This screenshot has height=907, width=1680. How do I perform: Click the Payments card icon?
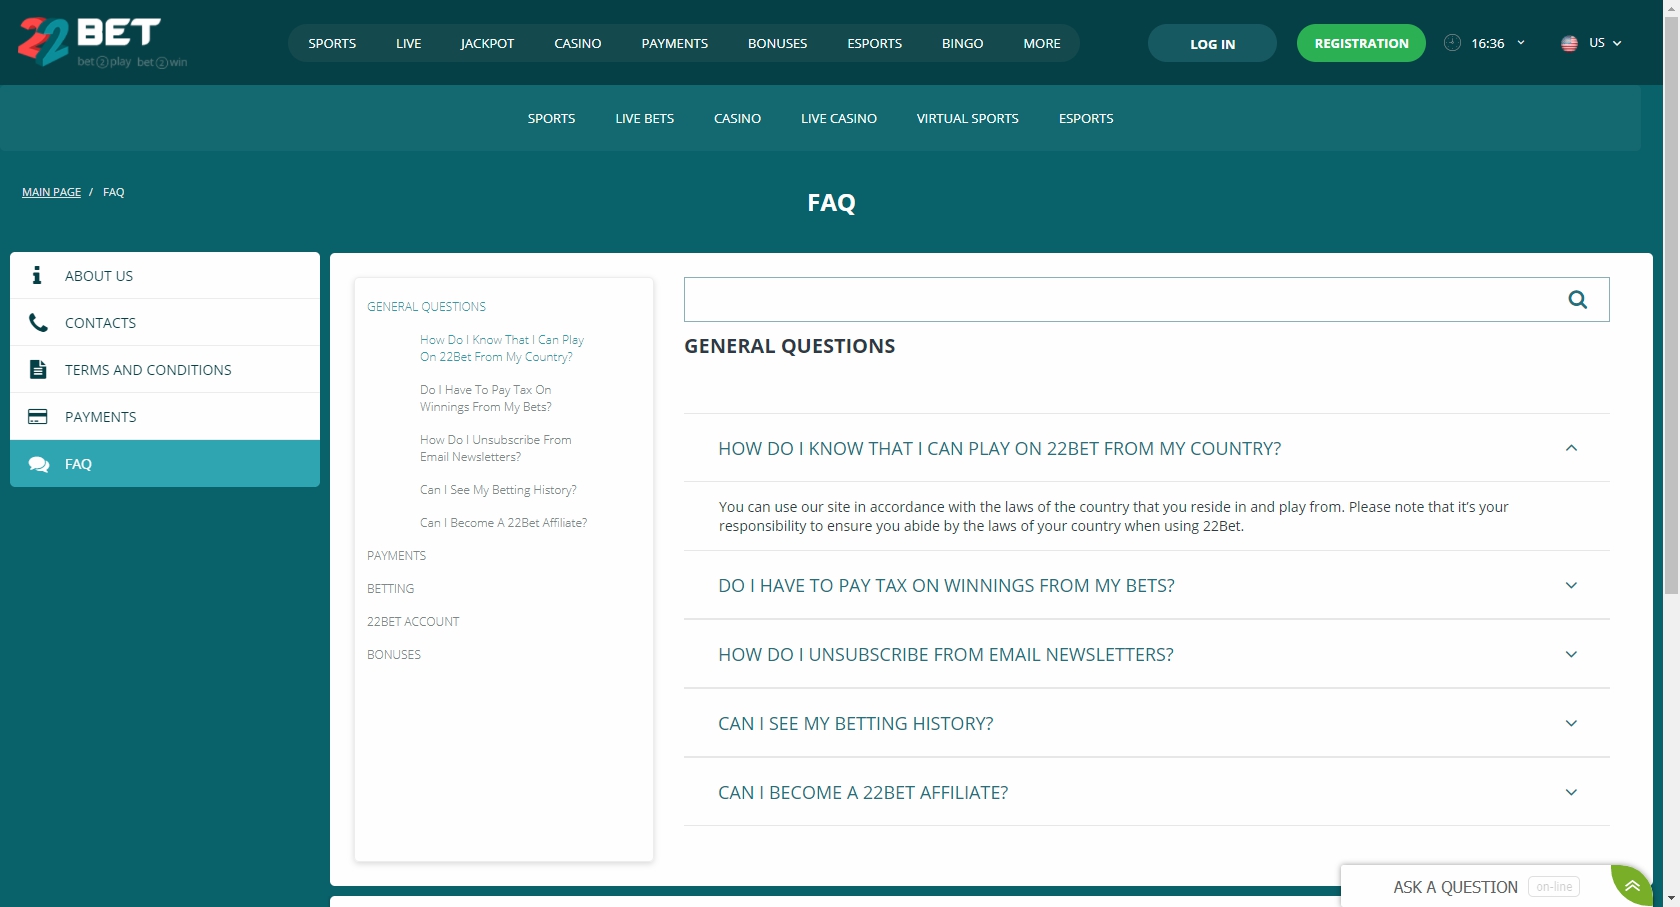[x=38, y=416]
